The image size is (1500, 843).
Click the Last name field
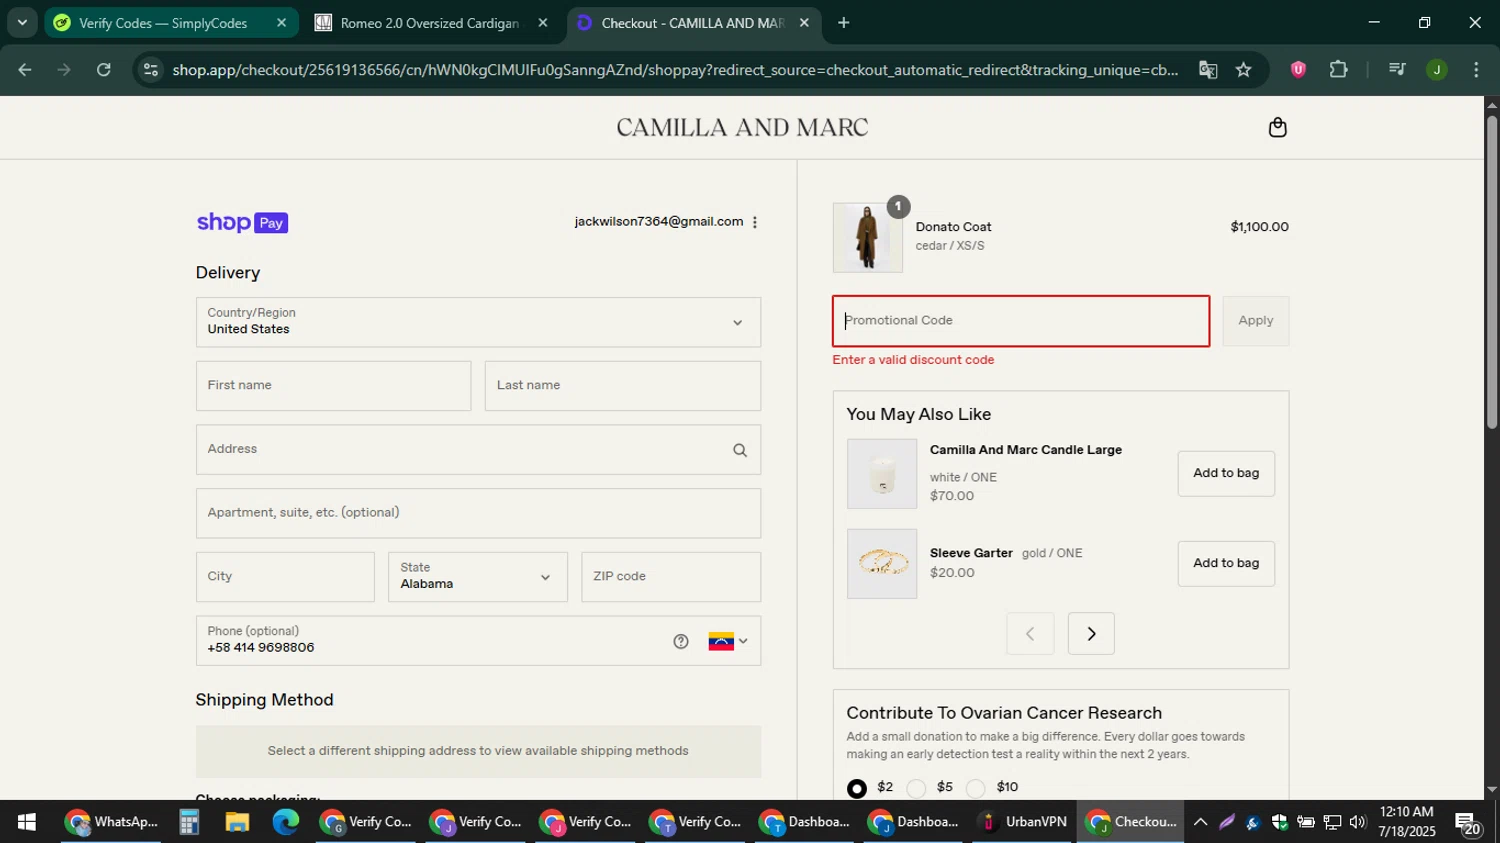coord(622,386)
